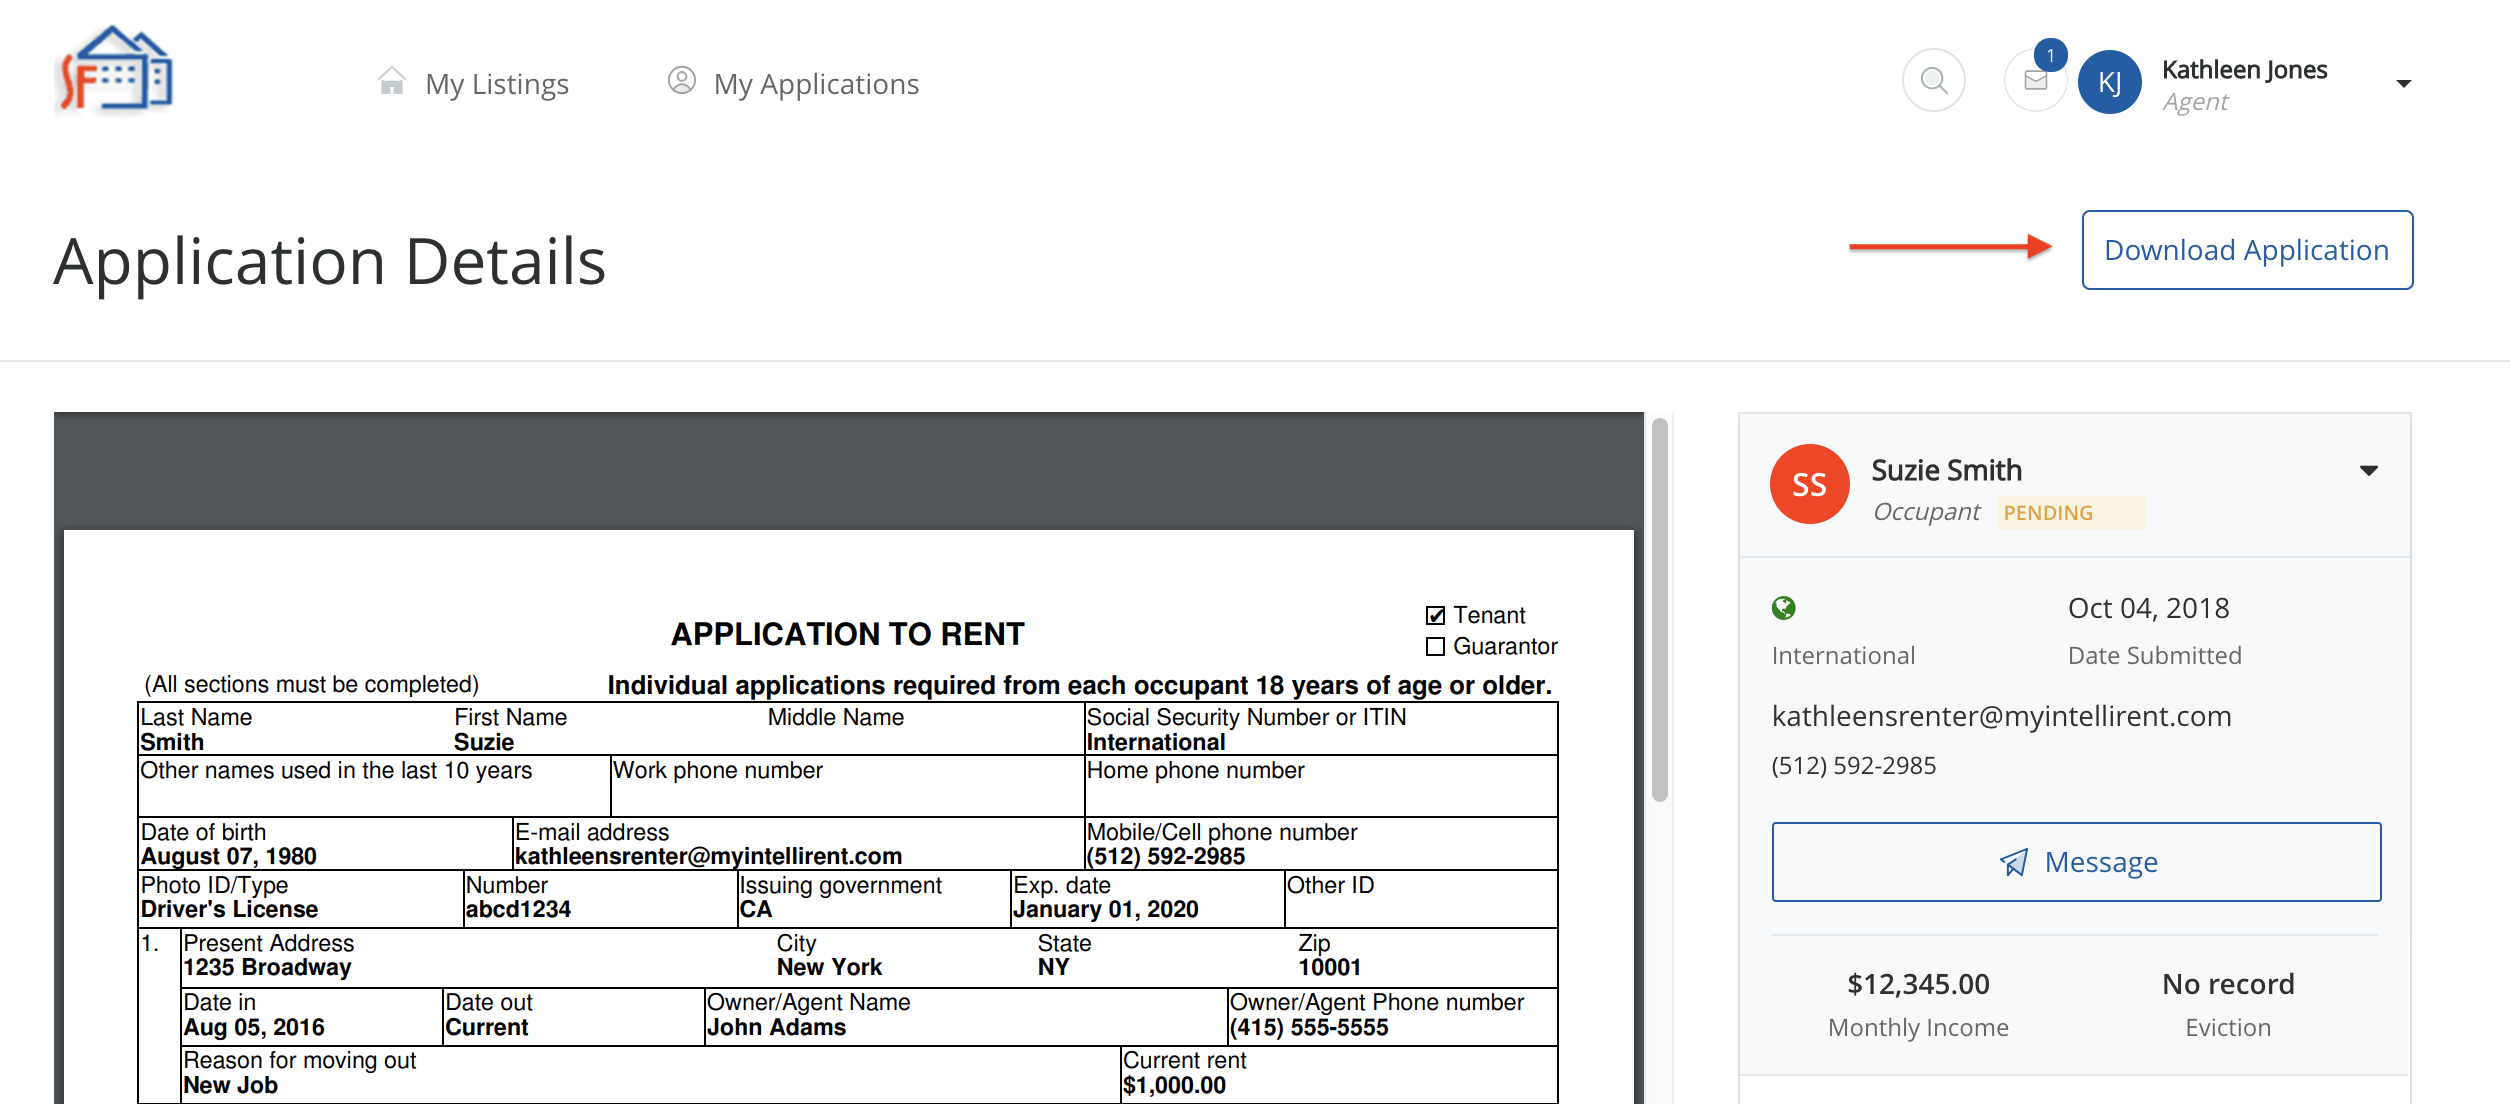Expand the Suzie Smith applicant dropdown arrow
Screen dimensions: 2510x1104
click(x=2368, y=471)
